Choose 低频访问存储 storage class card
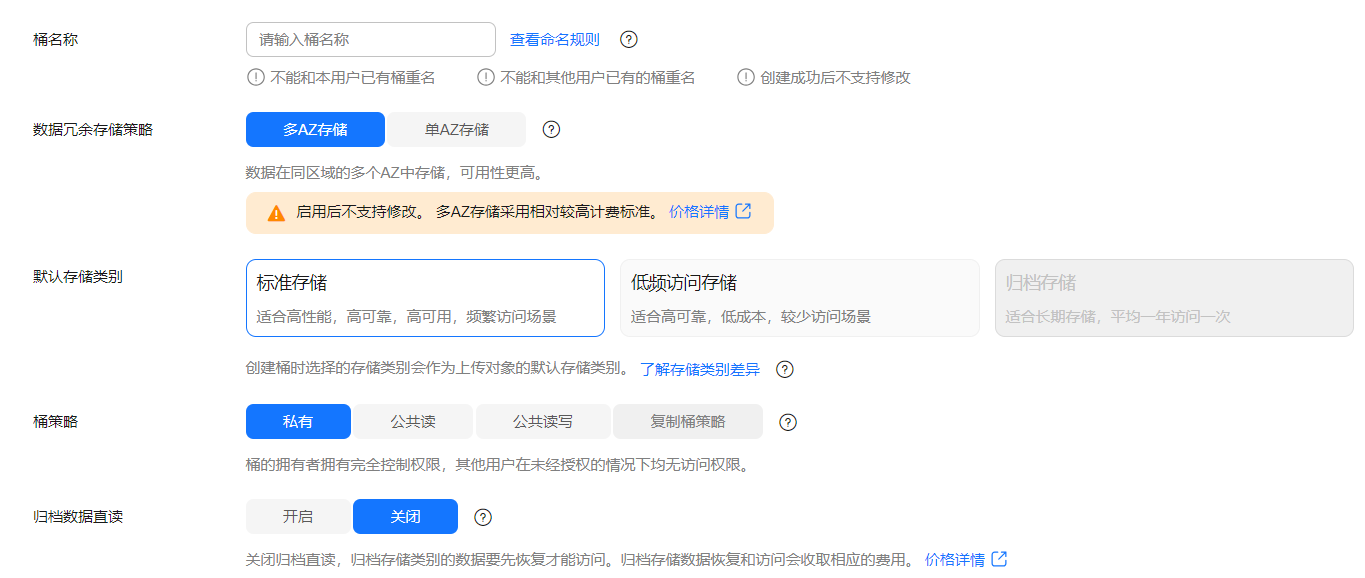Image resolution: width=1365 pixels, height=578 pixels. click(800, 298)
